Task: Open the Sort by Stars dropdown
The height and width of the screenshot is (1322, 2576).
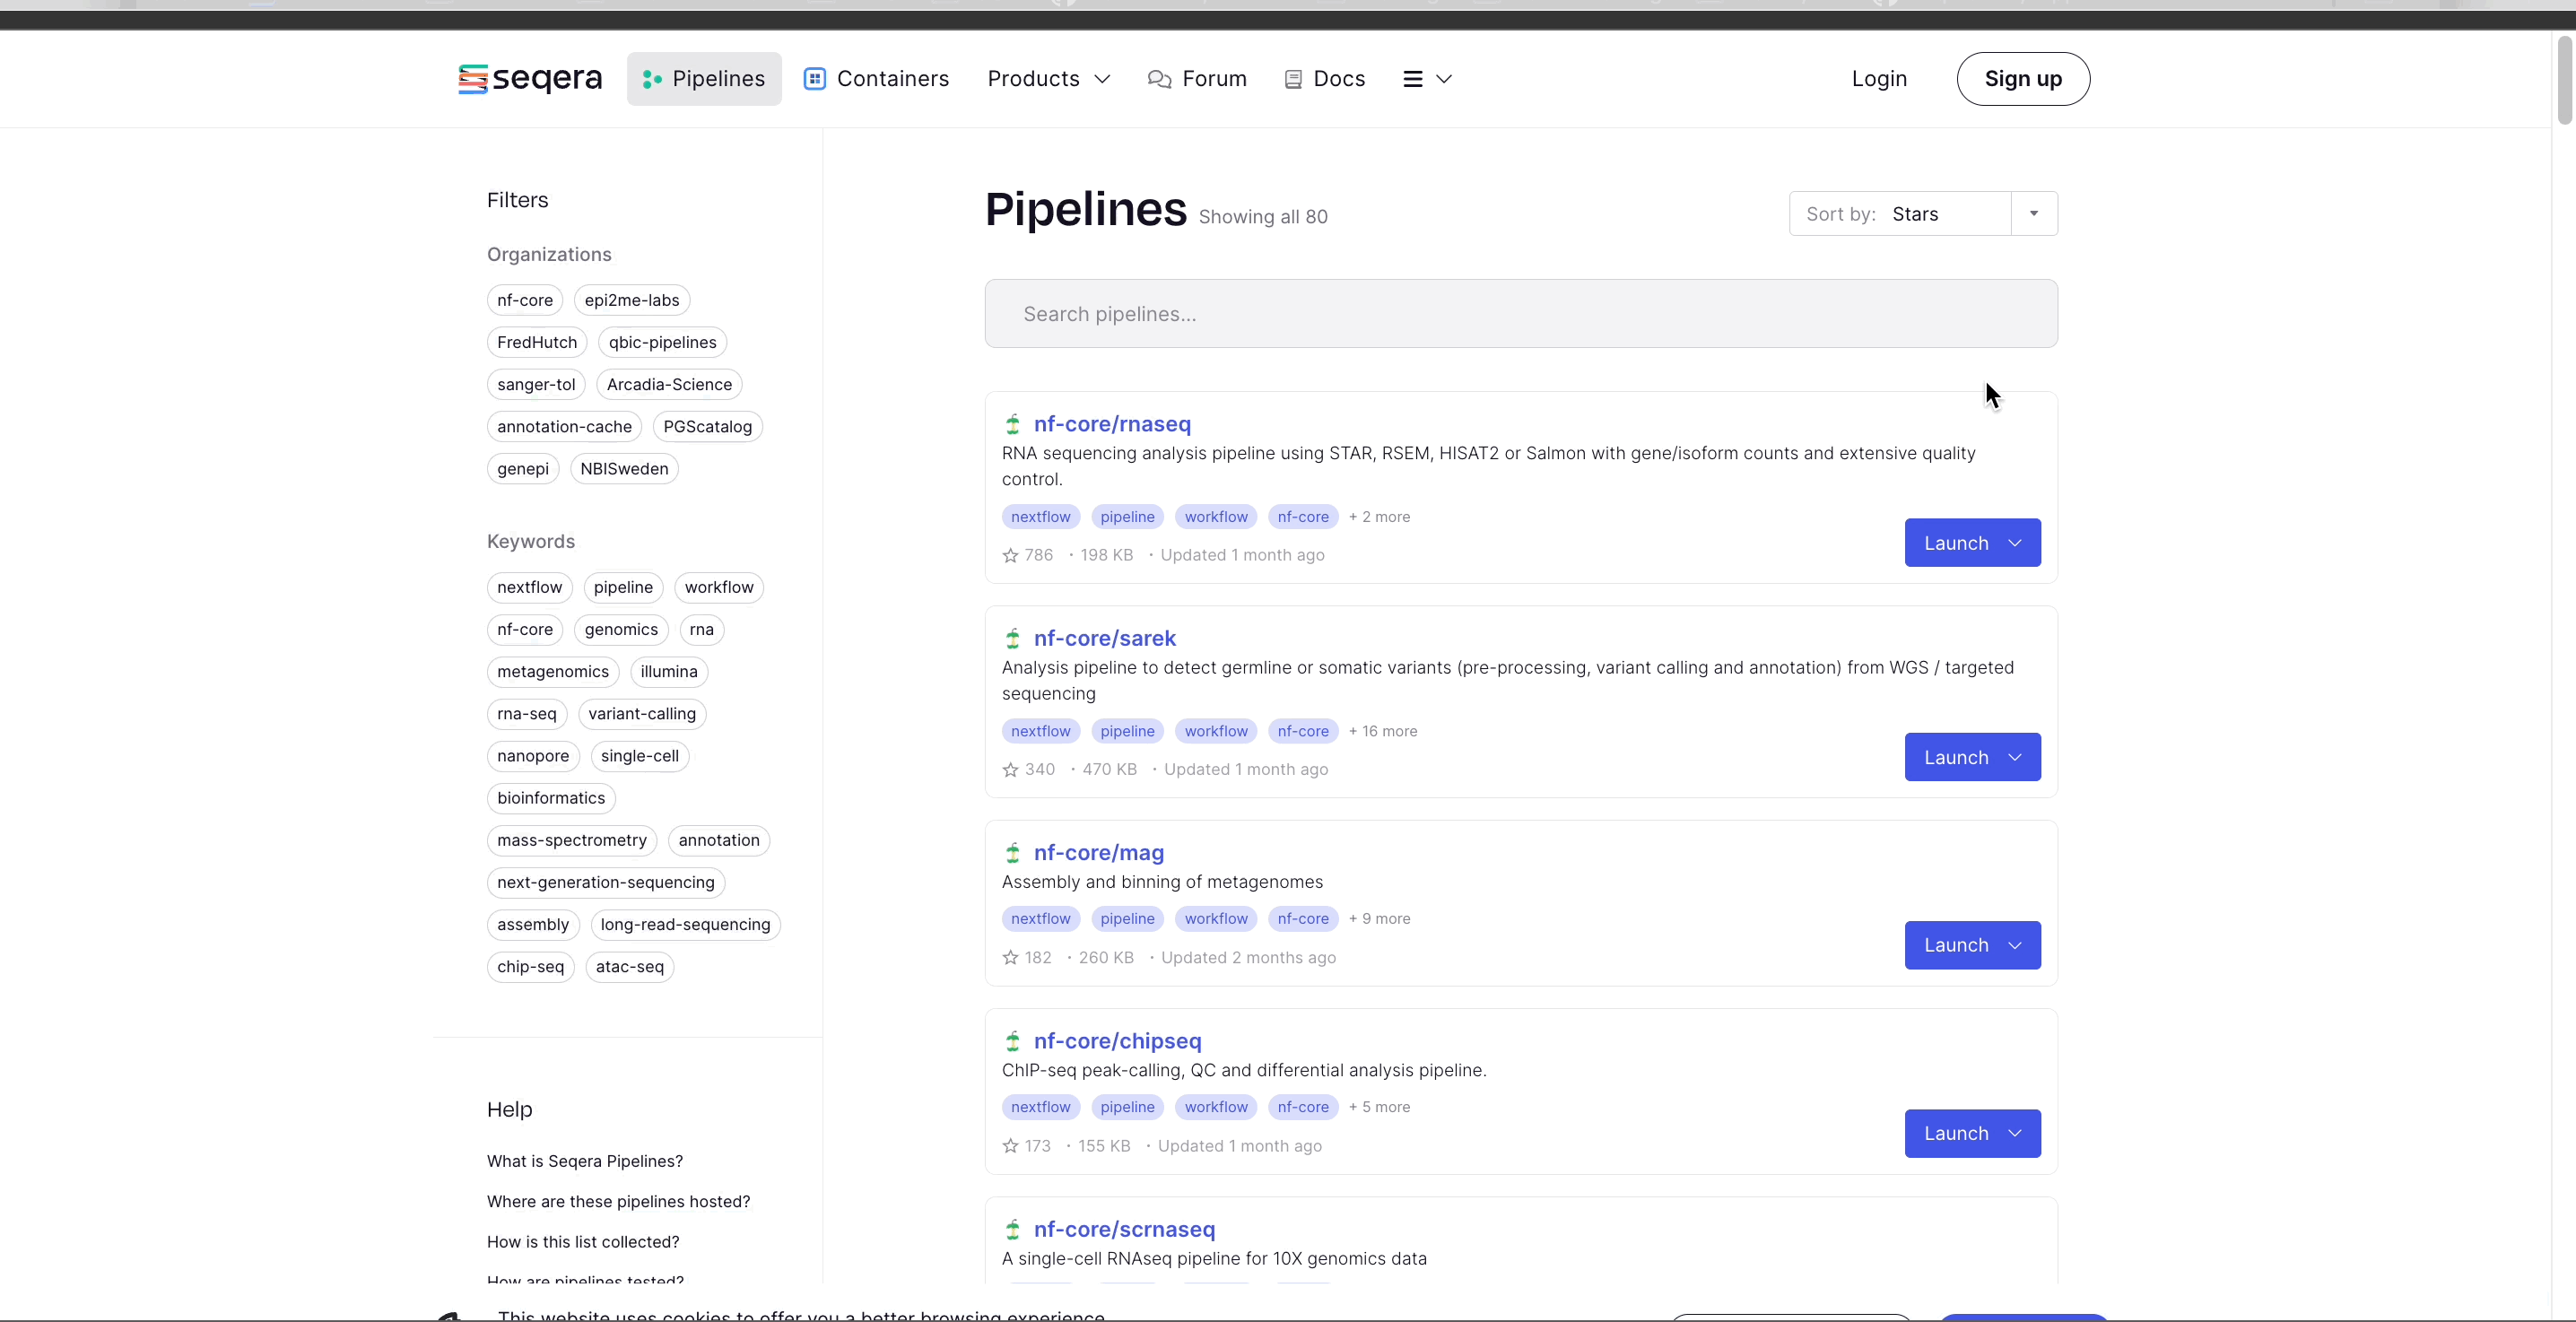Action: (x=2033, y=213)
